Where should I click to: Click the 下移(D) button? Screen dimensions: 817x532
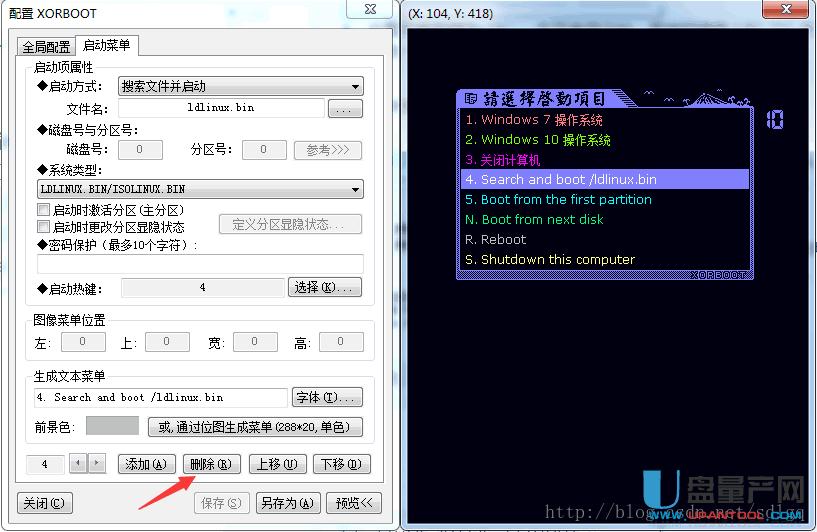tap(342, 464)
